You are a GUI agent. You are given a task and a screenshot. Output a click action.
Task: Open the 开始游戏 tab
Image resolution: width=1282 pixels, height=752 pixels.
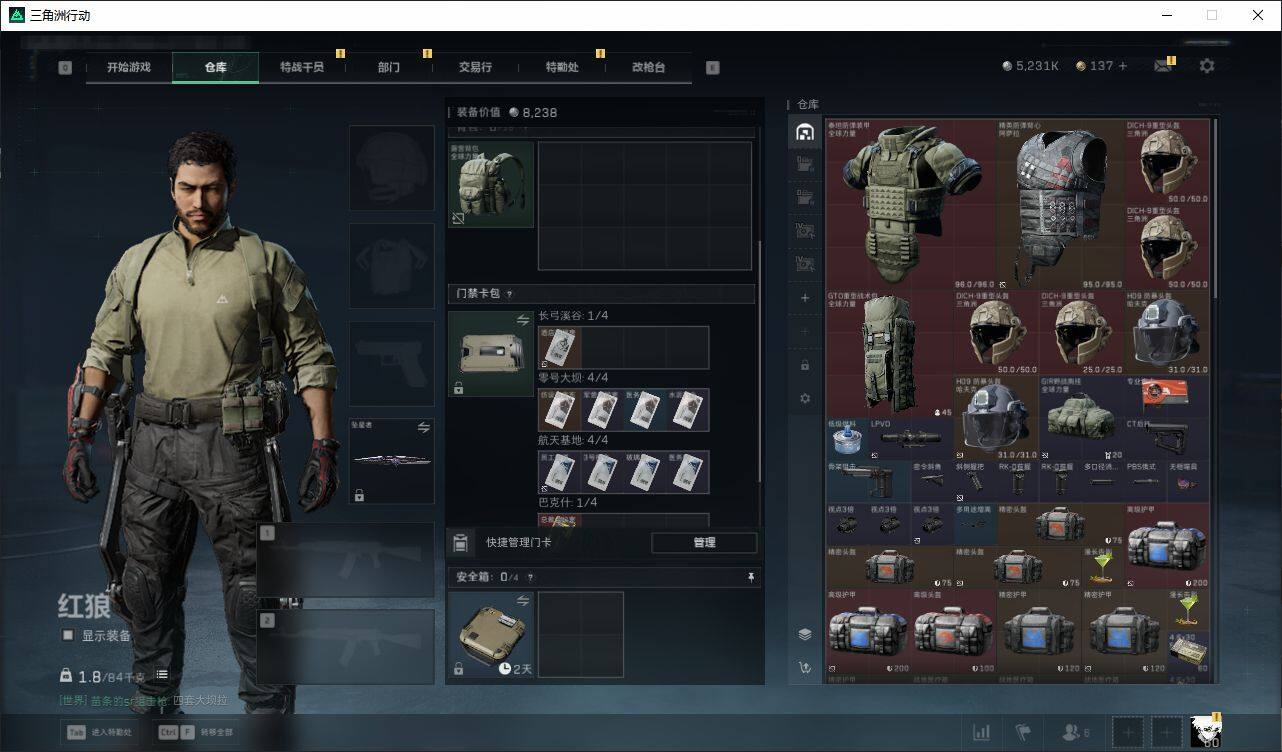(x=129, y=67)
